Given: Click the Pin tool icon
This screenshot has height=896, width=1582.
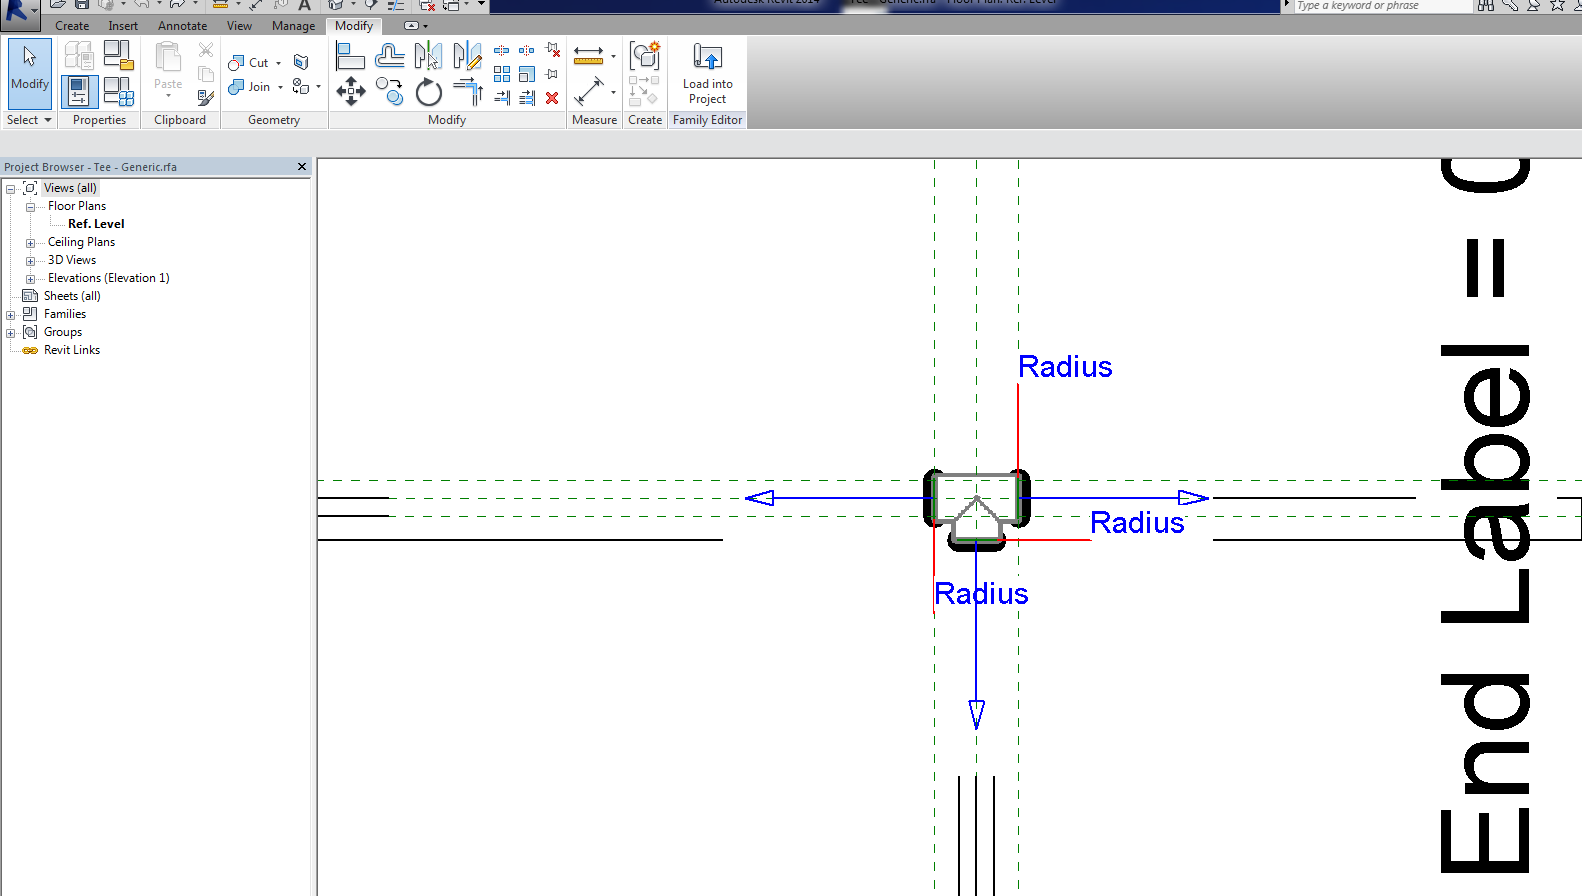Looking at the screenshot, I should click(x=552, y=74).
